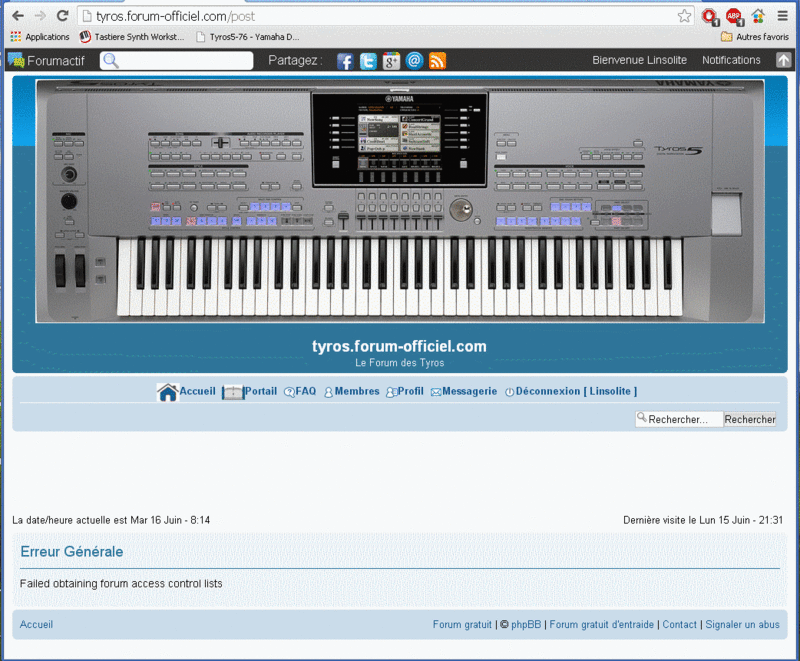Screen dimensions: 800x661
Task: Click the Rechercher search button
Action: coord(750,419)
